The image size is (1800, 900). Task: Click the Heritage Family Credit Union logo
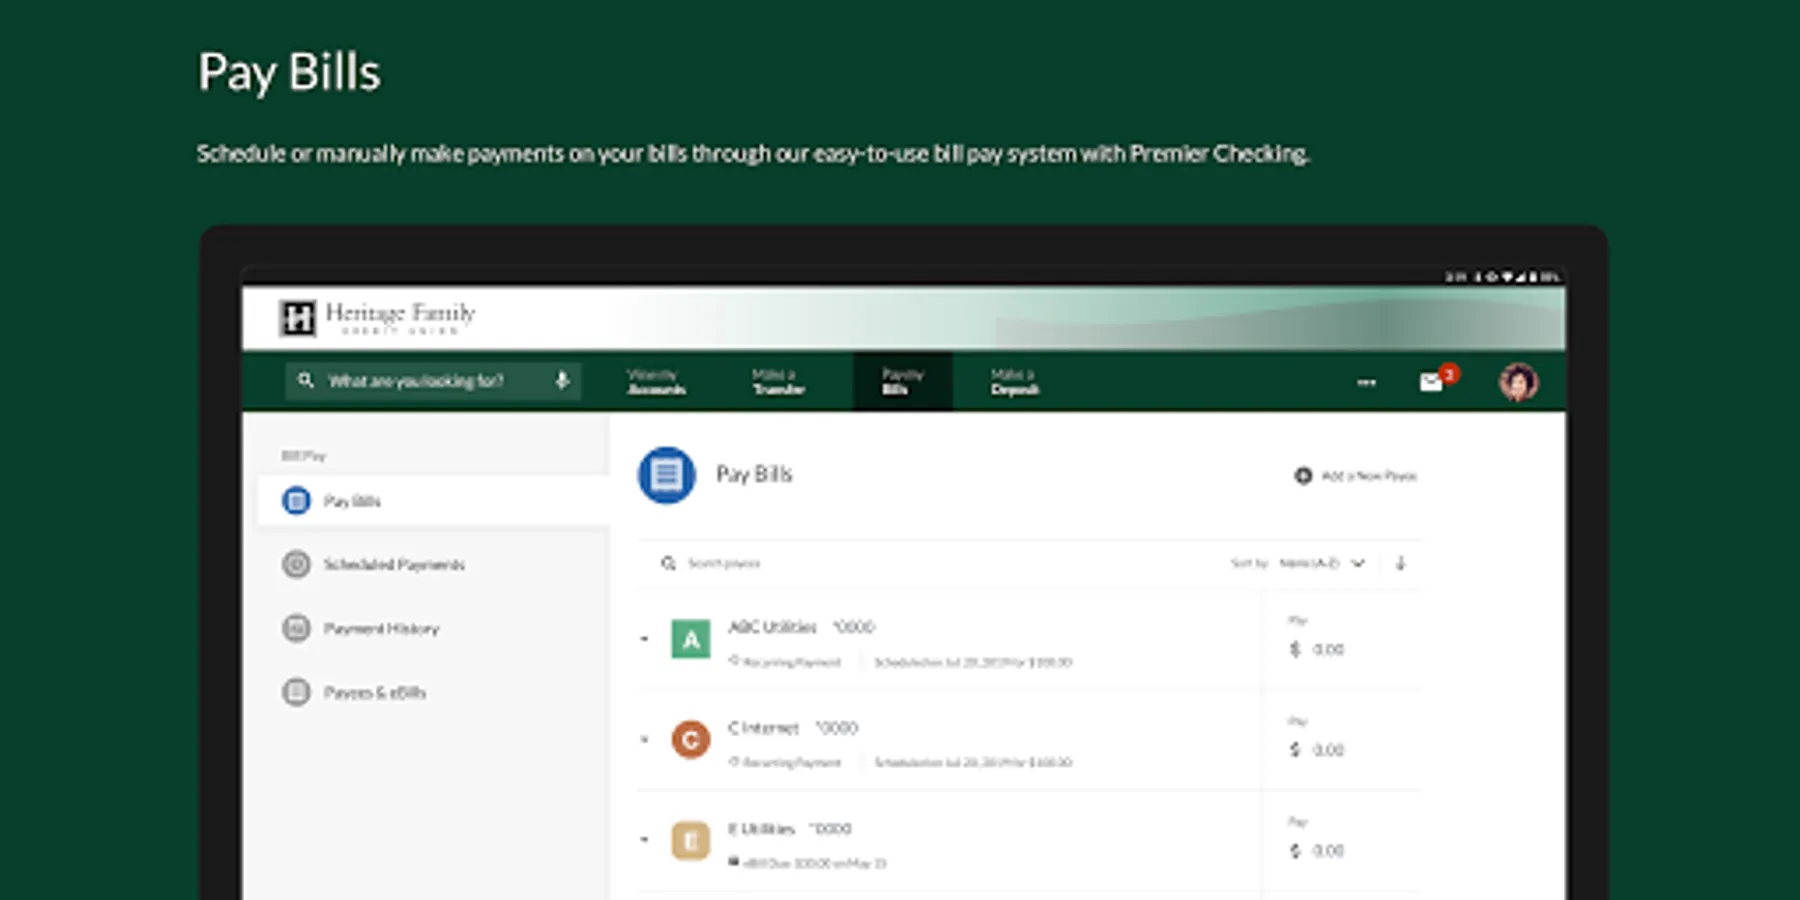[377, 317]
